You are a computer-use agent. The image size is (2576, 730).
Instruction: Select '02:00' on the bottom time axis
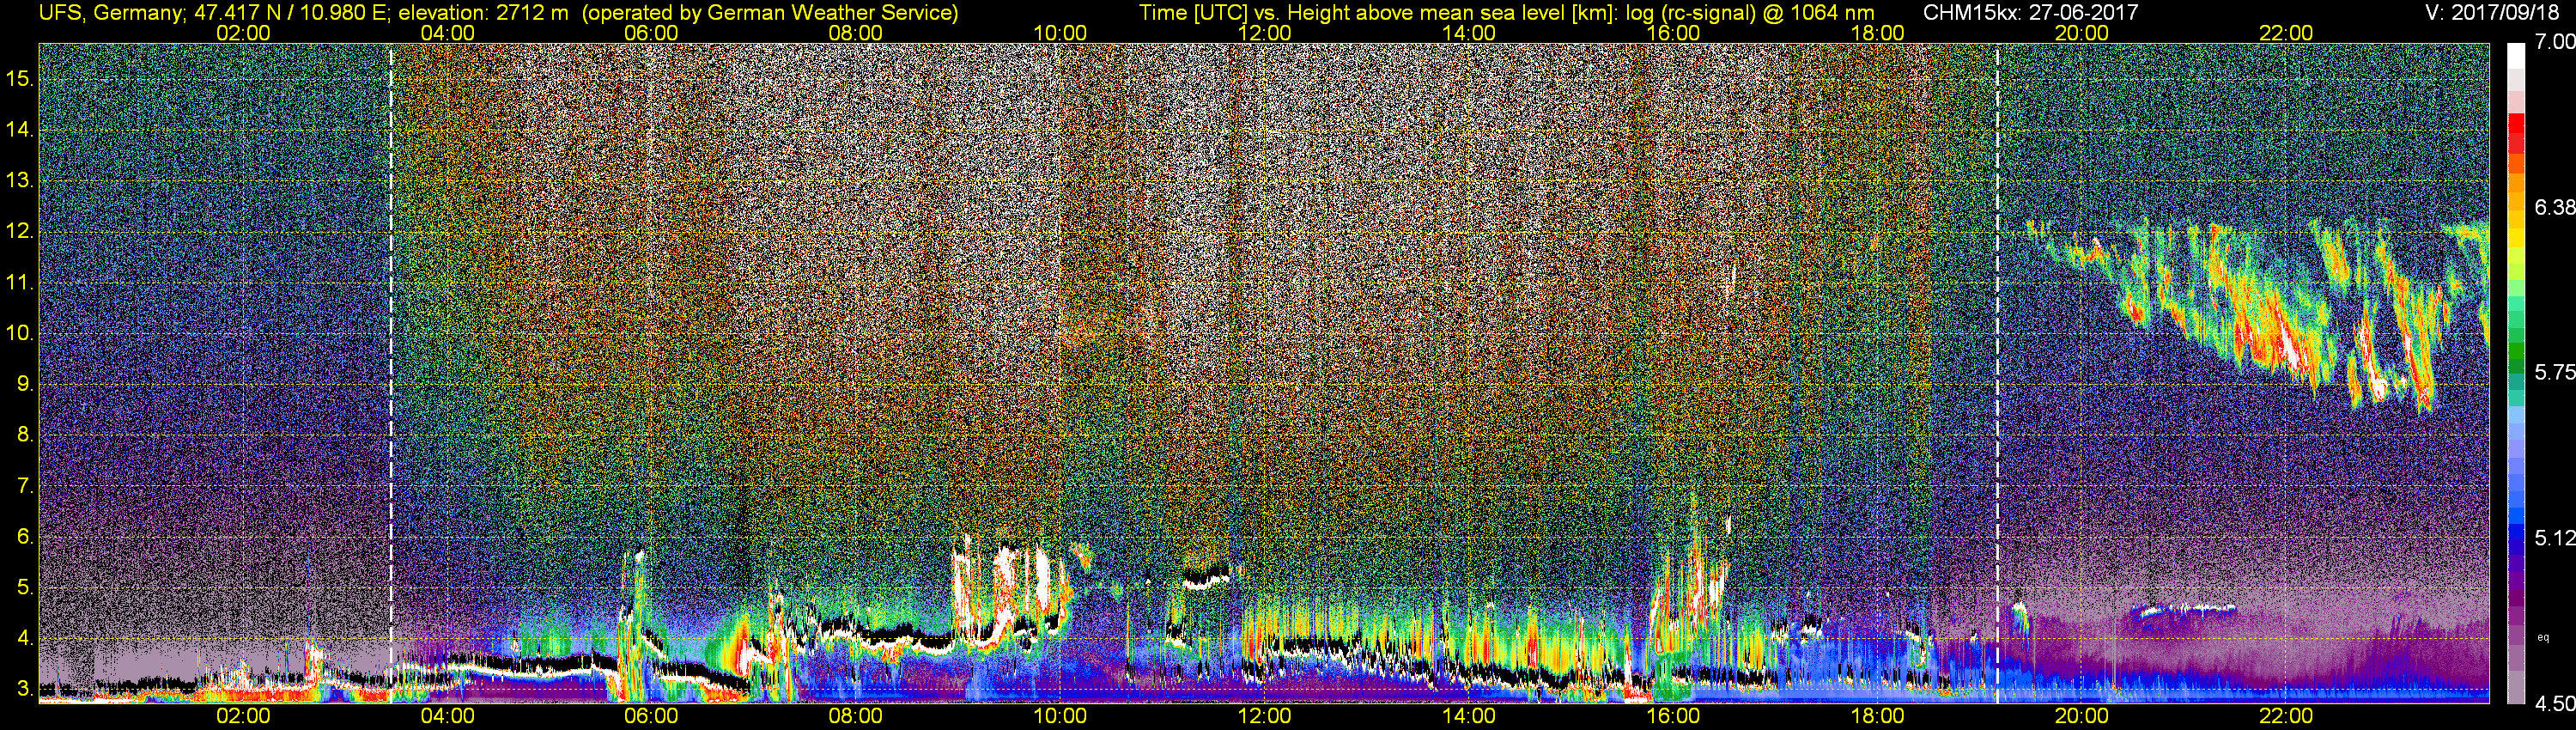(243, 716)
